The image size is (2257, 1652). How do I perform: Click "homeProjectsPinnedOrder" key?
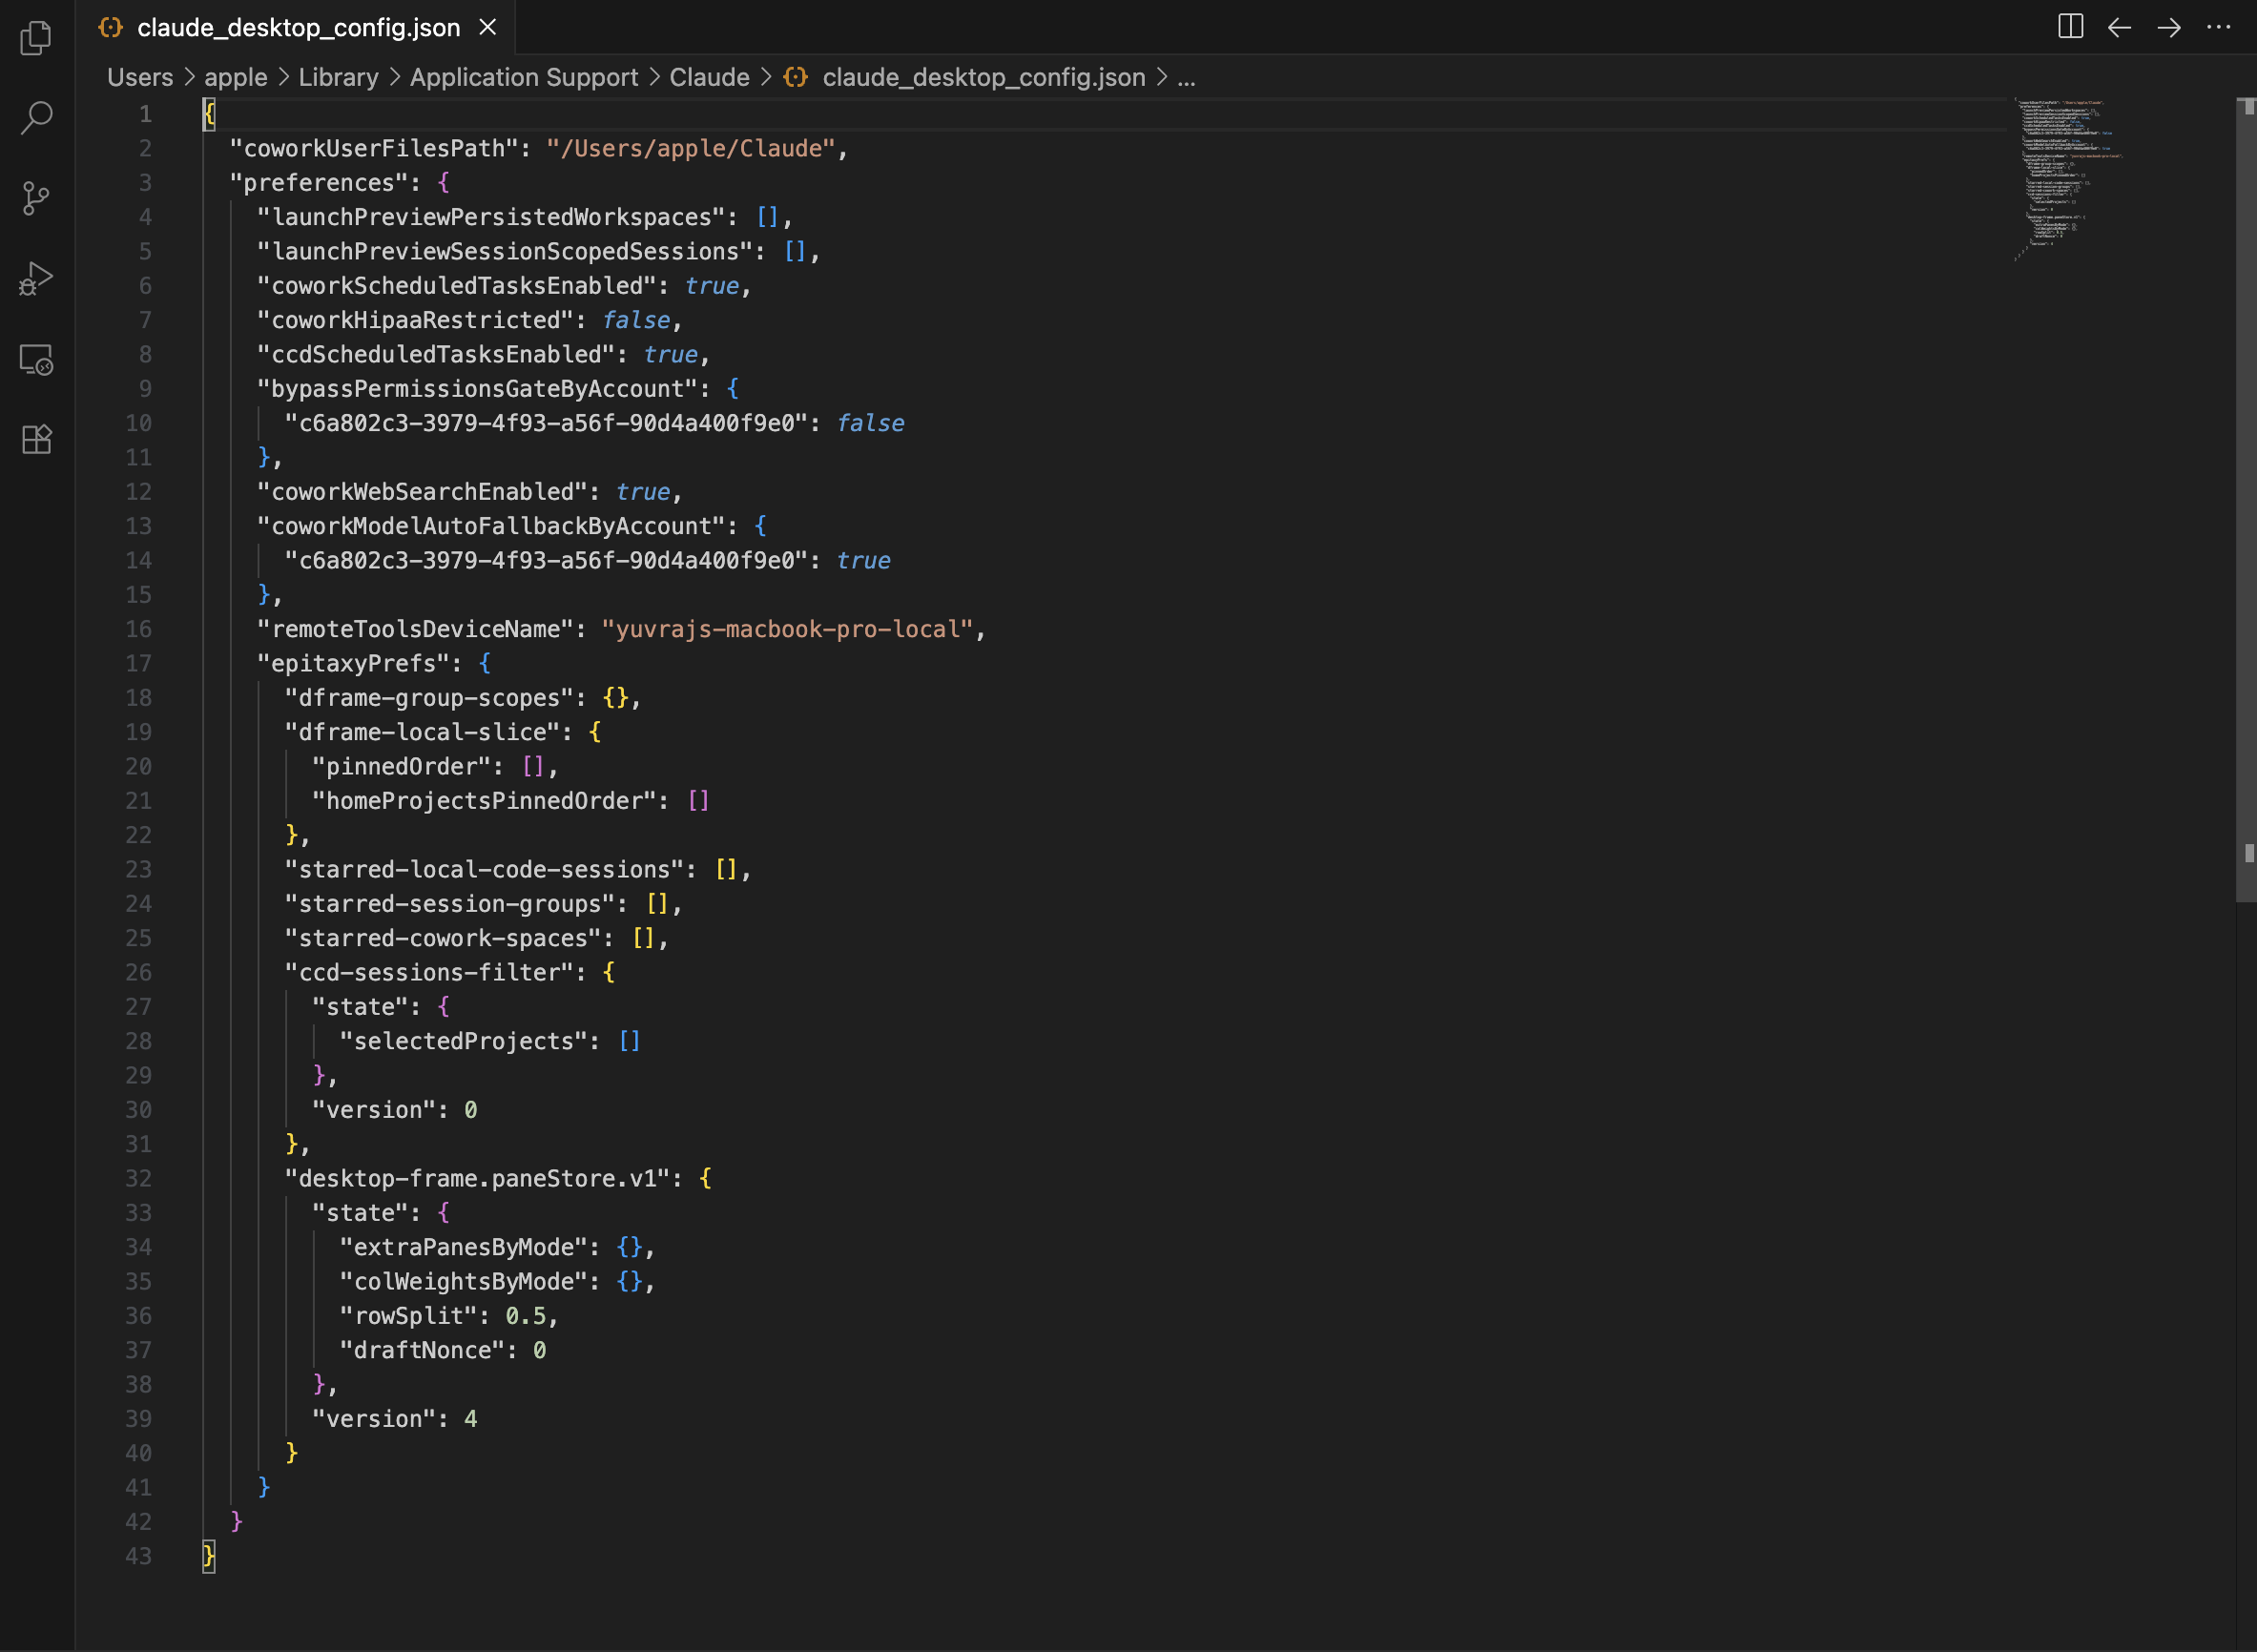pyautogui.click(x=484, y=801)
